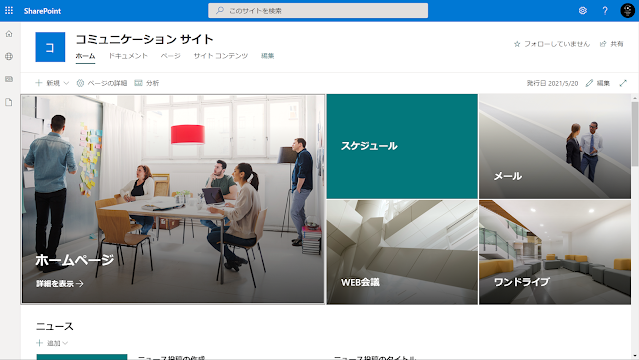
Task: Open the globe sites icon in sidebar
Action: click(9, 56)
